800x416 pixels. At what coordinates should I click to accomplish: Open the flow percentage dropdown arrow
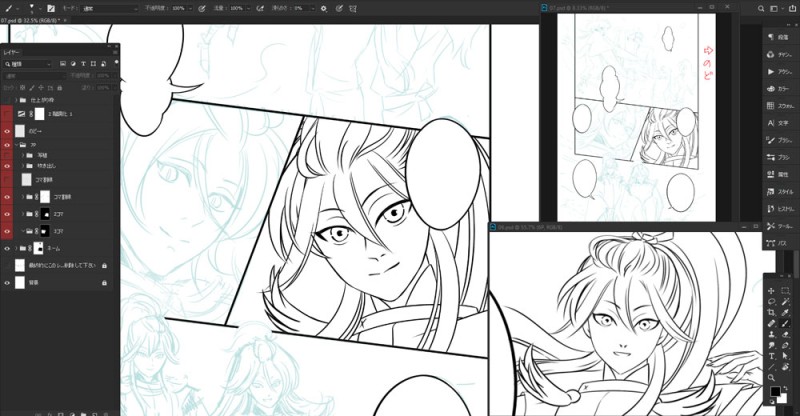248,9
